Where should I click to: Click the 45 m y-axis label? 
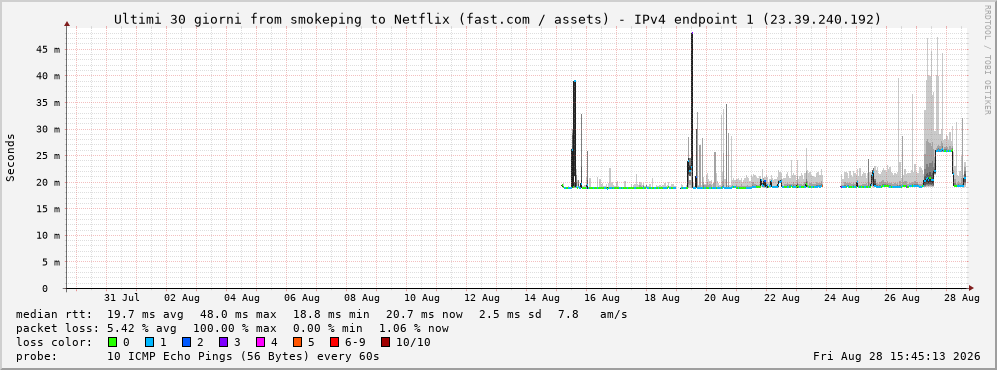(50, 49)
